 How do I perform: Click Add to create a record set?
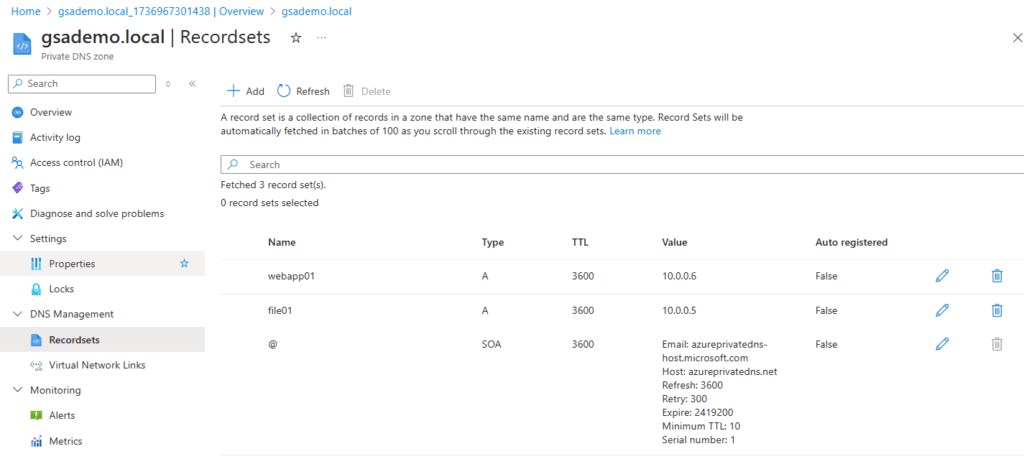(x=246, y=91)
